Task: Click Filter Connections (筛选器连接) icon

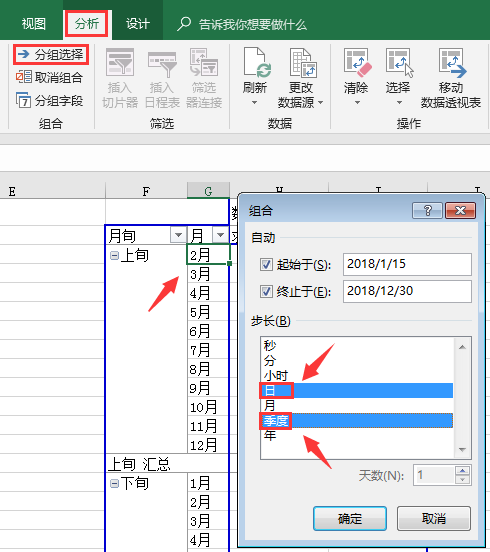Action: pyautogui.click(x=204, y=63)
